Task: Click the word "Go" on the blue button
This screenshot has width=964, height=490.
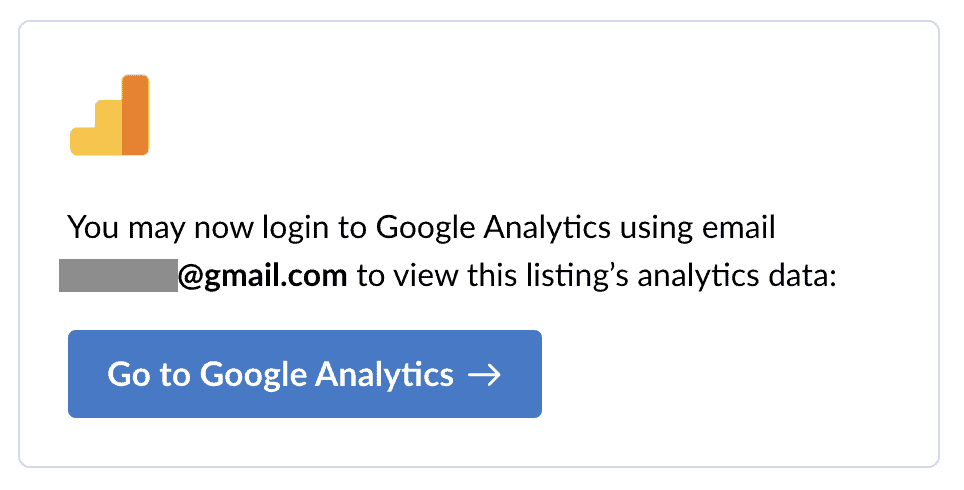Action: [x=128, y=374]
